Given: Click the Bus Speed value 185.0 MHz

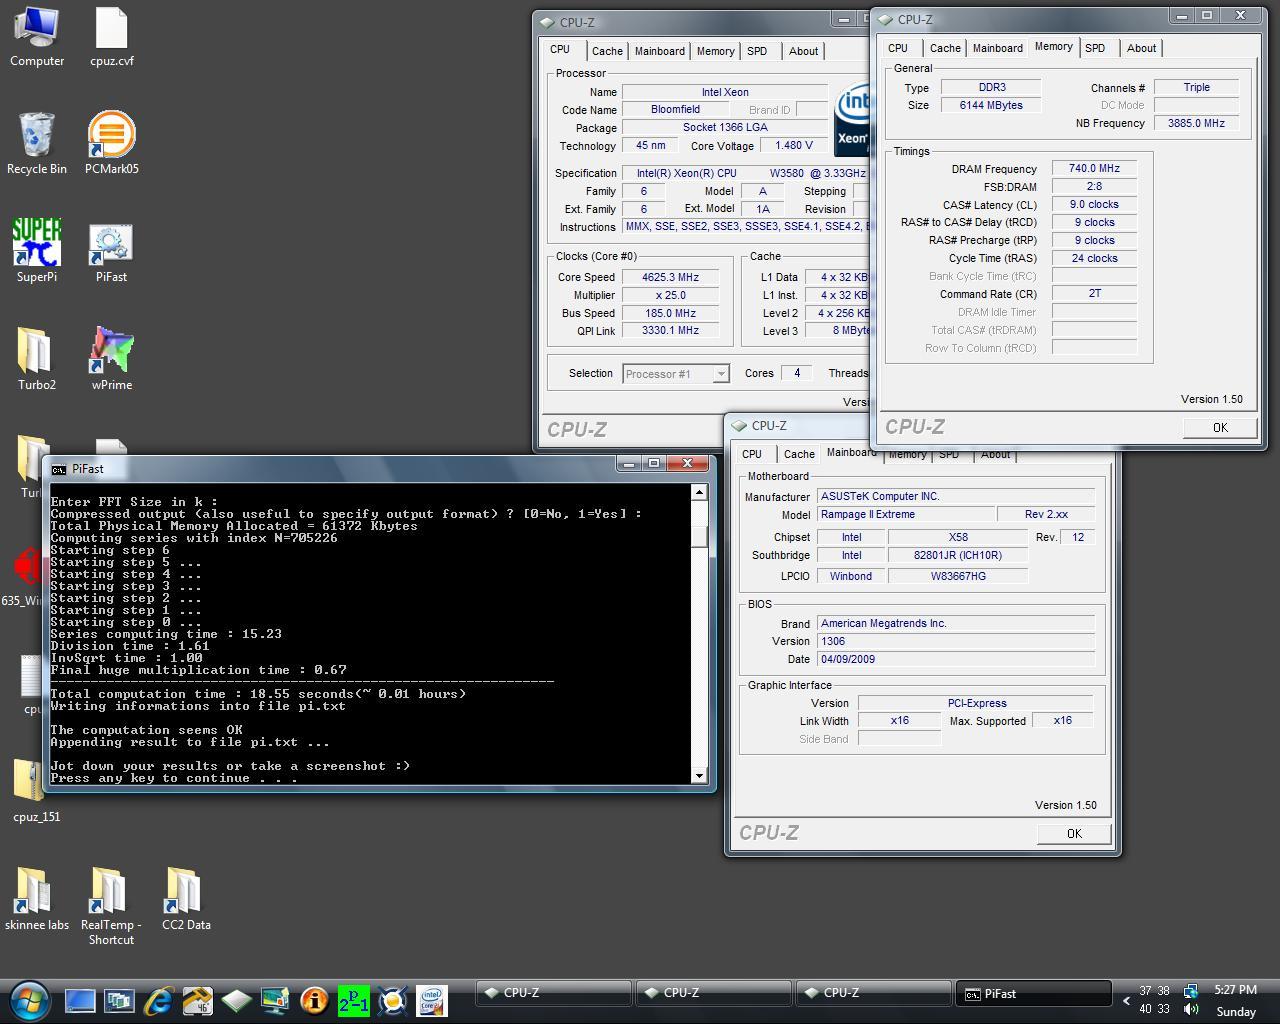Looking at the screenshot, I should pos(670,313).
